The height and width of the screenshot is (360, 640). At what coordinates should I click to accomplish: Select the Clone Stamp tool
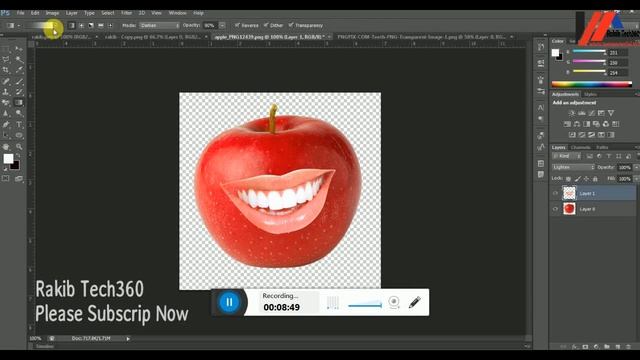(6, 92)
